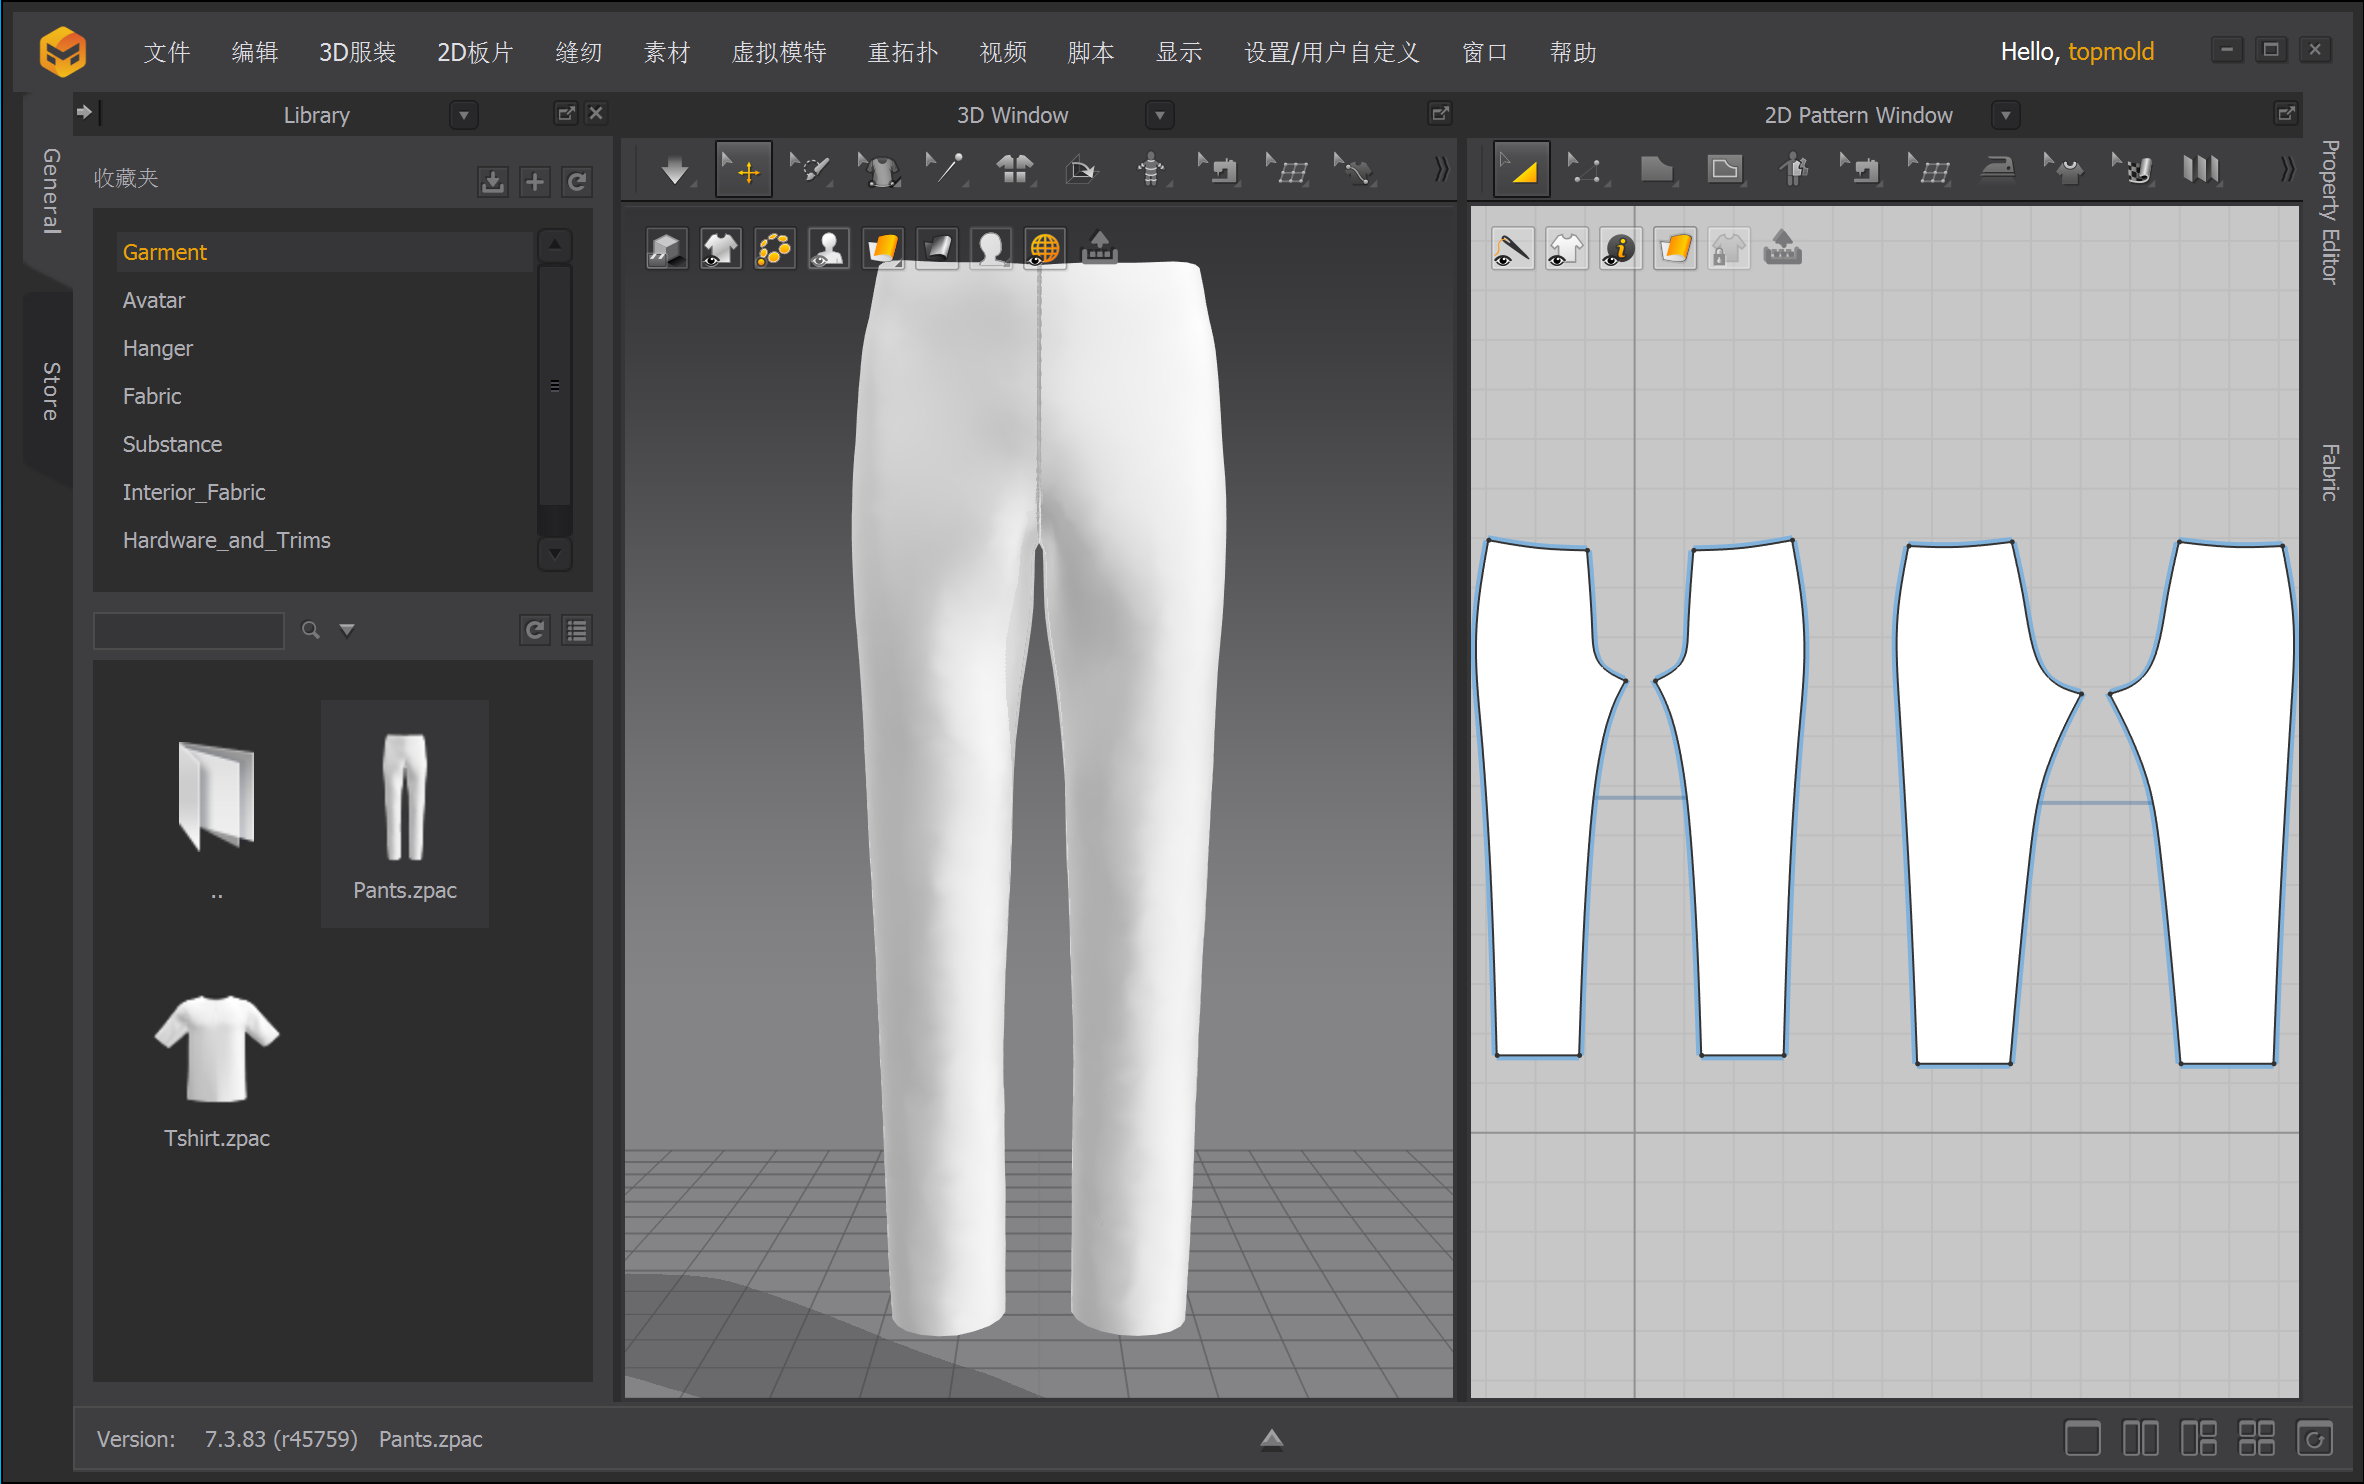Select the brush mesh selection tool in 3D toolbar
This screenshot has height=1484, width=2364.
[811, 170]
